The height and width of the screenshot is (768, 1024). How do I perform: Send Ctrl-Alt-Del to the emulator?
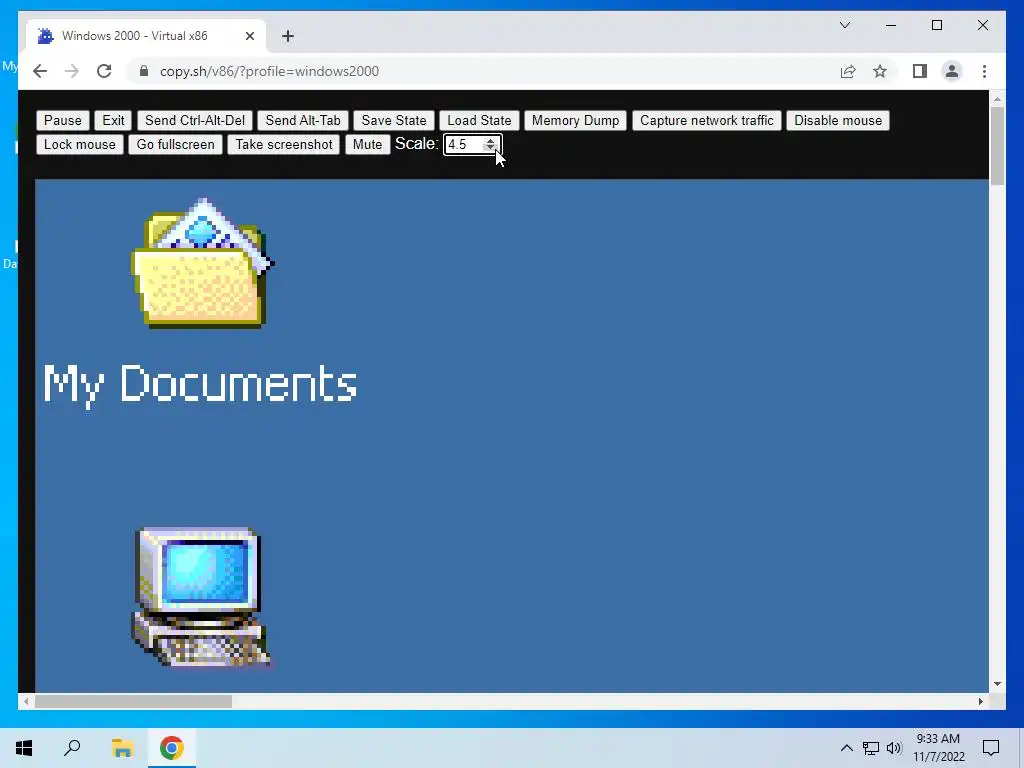point(195,120)
